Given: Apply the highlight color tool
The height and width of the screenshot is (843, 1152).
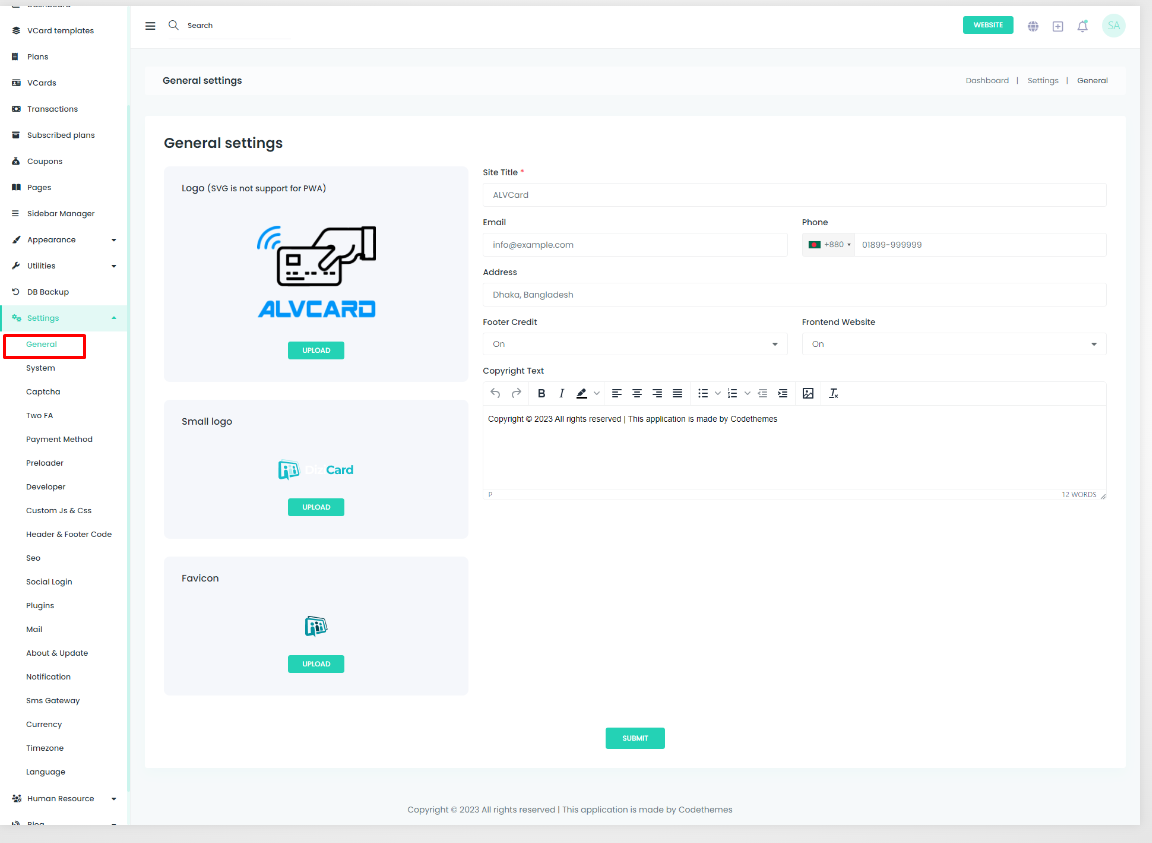Looking at the screenshot, I should coord(582,393).
